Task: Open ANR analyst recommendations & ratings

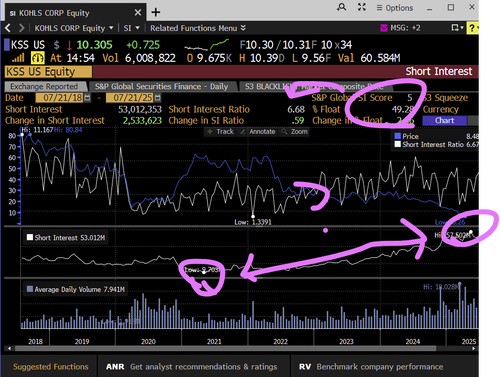Action: [x=192, y=367]
